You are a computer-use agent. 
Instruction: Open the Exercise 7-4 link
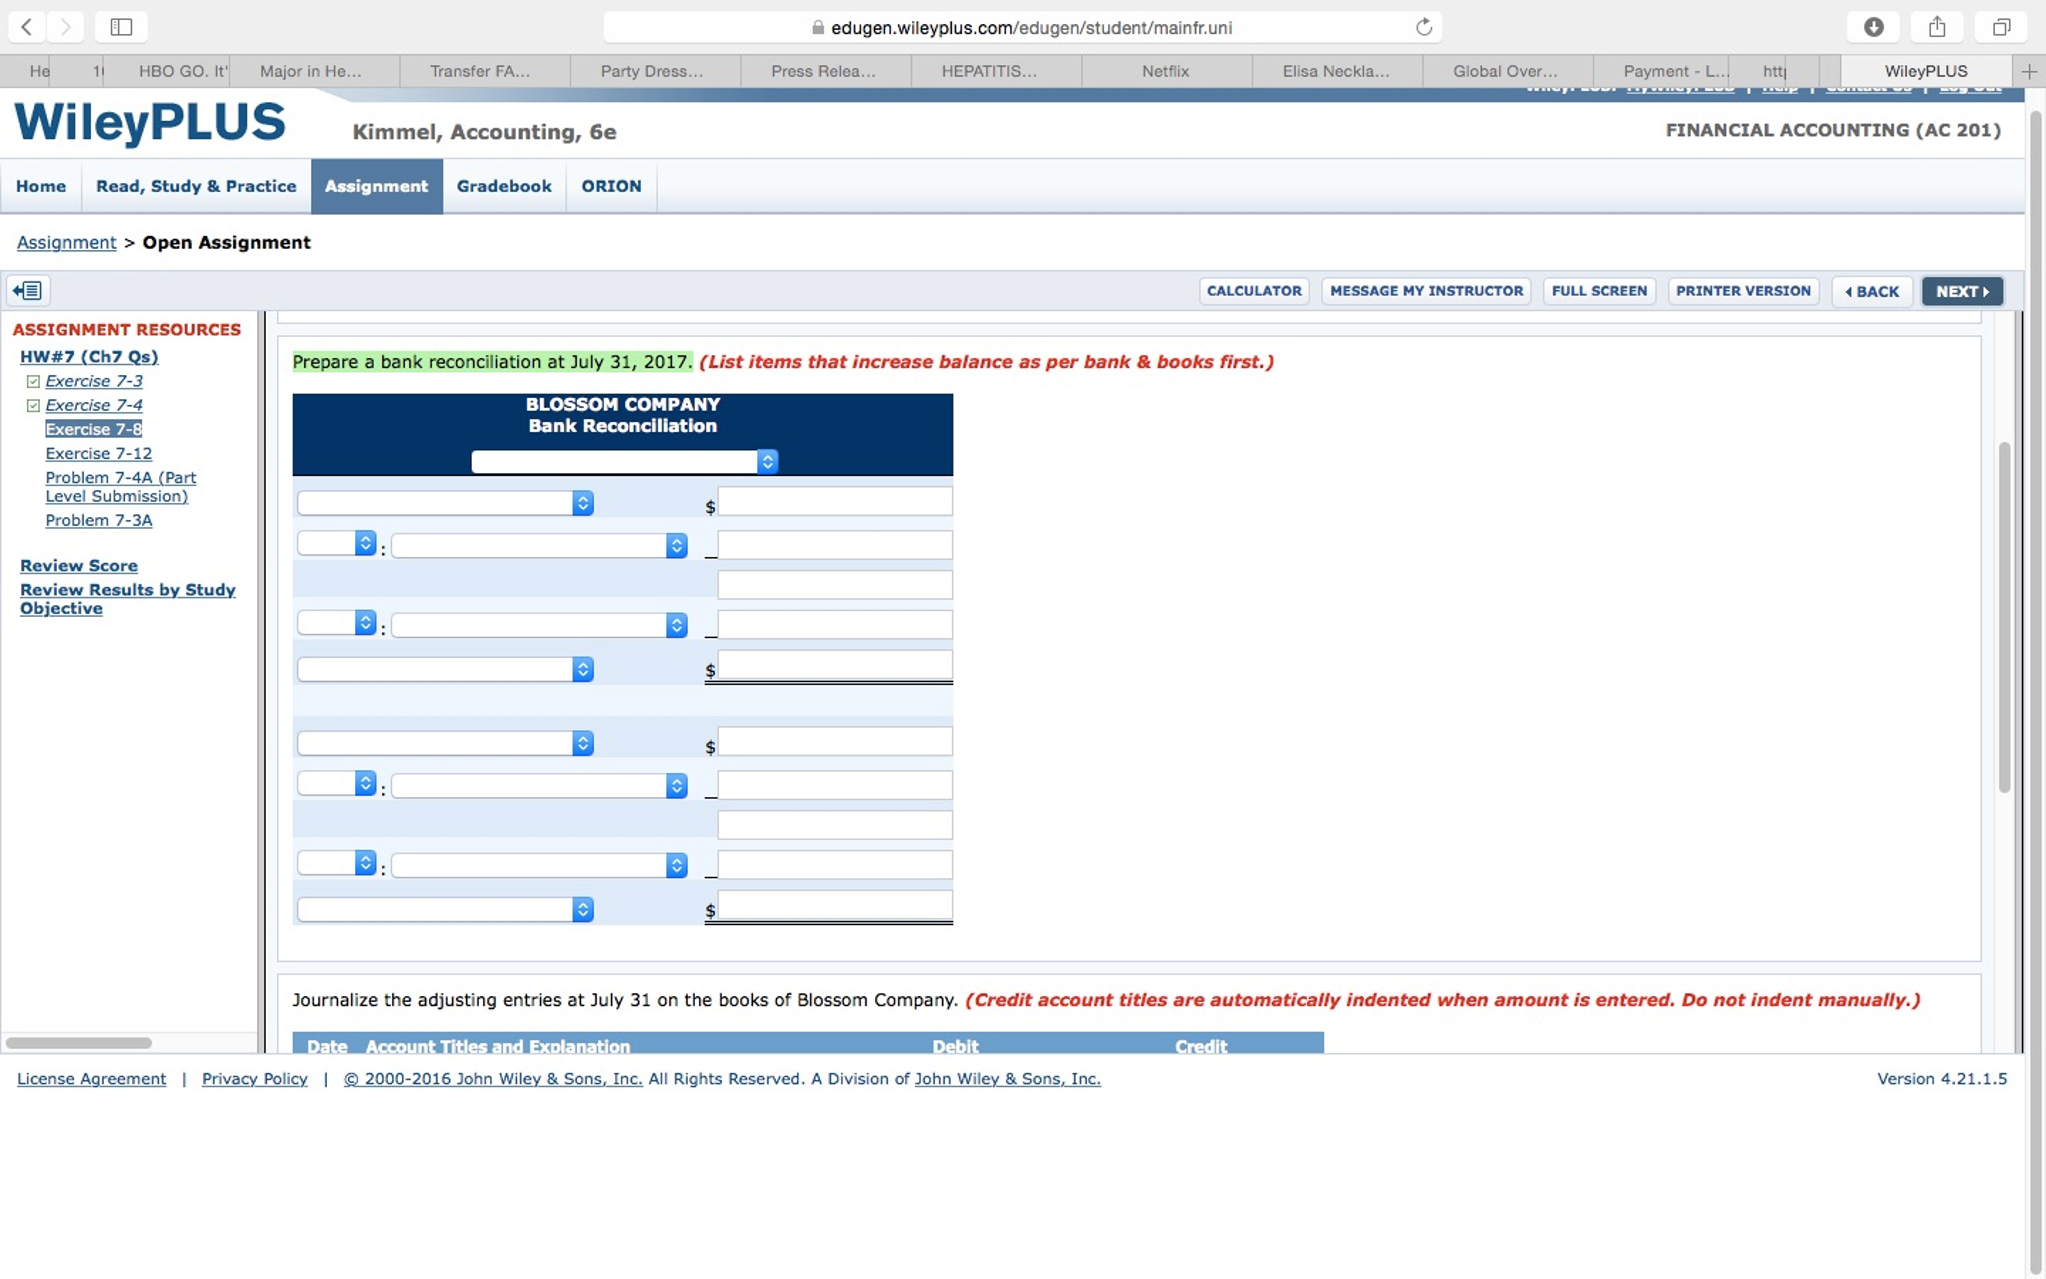94,405
